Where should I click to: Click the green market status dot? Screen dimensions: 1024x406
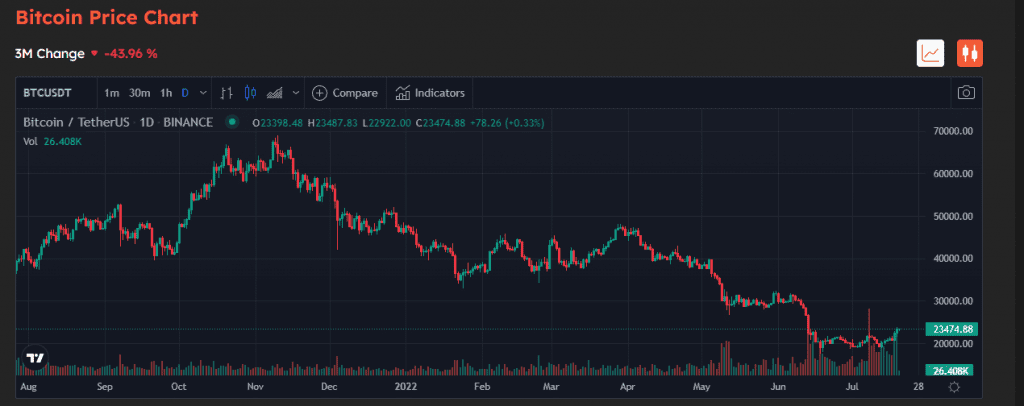coord(231,122)
